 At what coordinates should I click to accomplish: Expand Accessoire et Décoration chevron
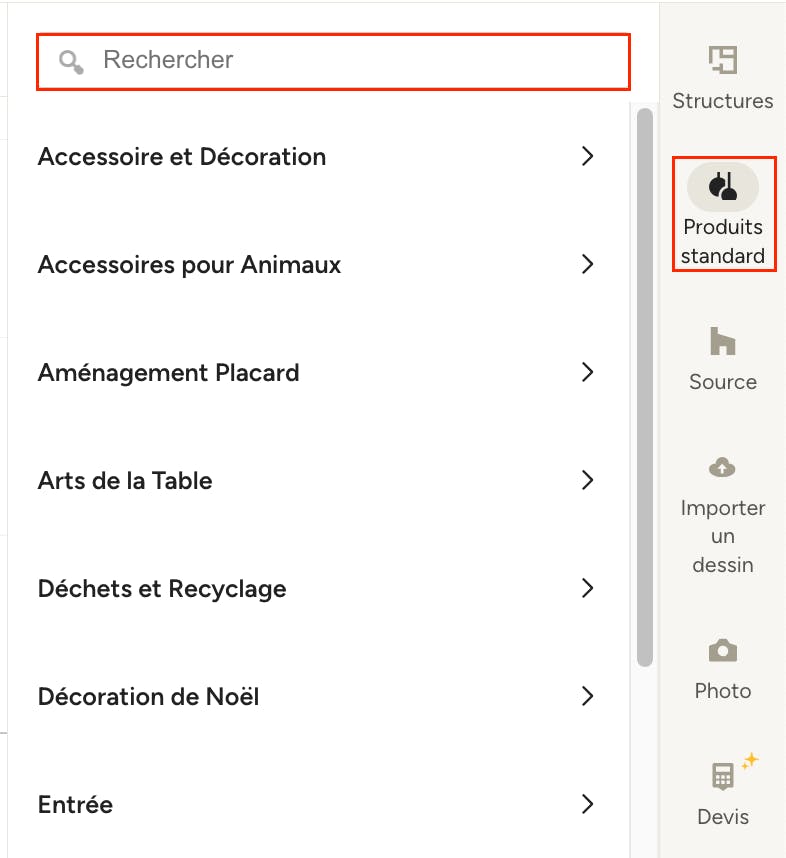(x=587, y=156)
